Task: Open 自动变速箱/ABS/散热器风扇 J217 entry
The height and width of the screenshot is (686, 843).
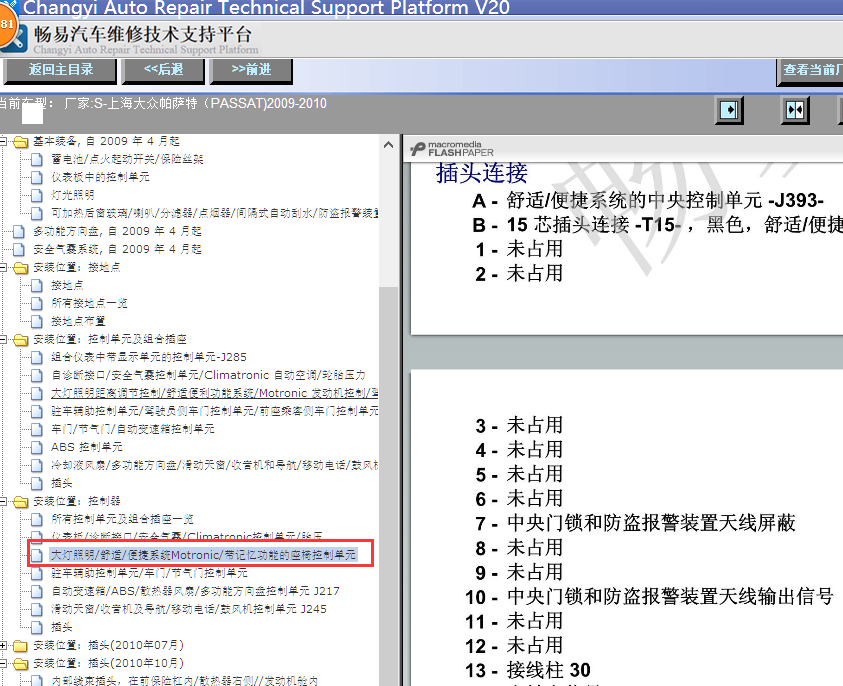Action: tap(195, 591)
